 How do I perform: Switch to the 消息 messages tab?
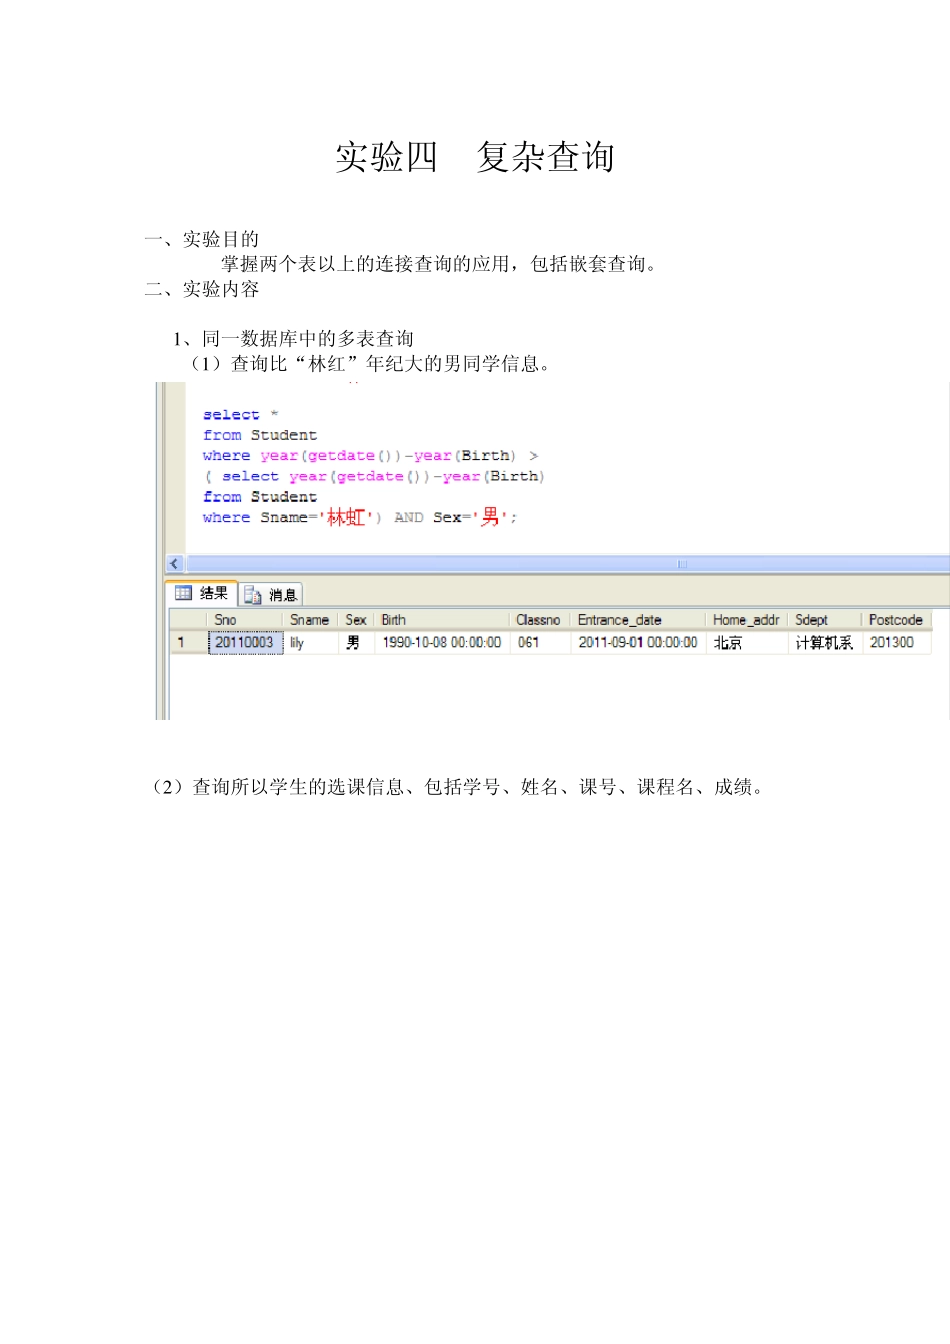tap(270, 595)
